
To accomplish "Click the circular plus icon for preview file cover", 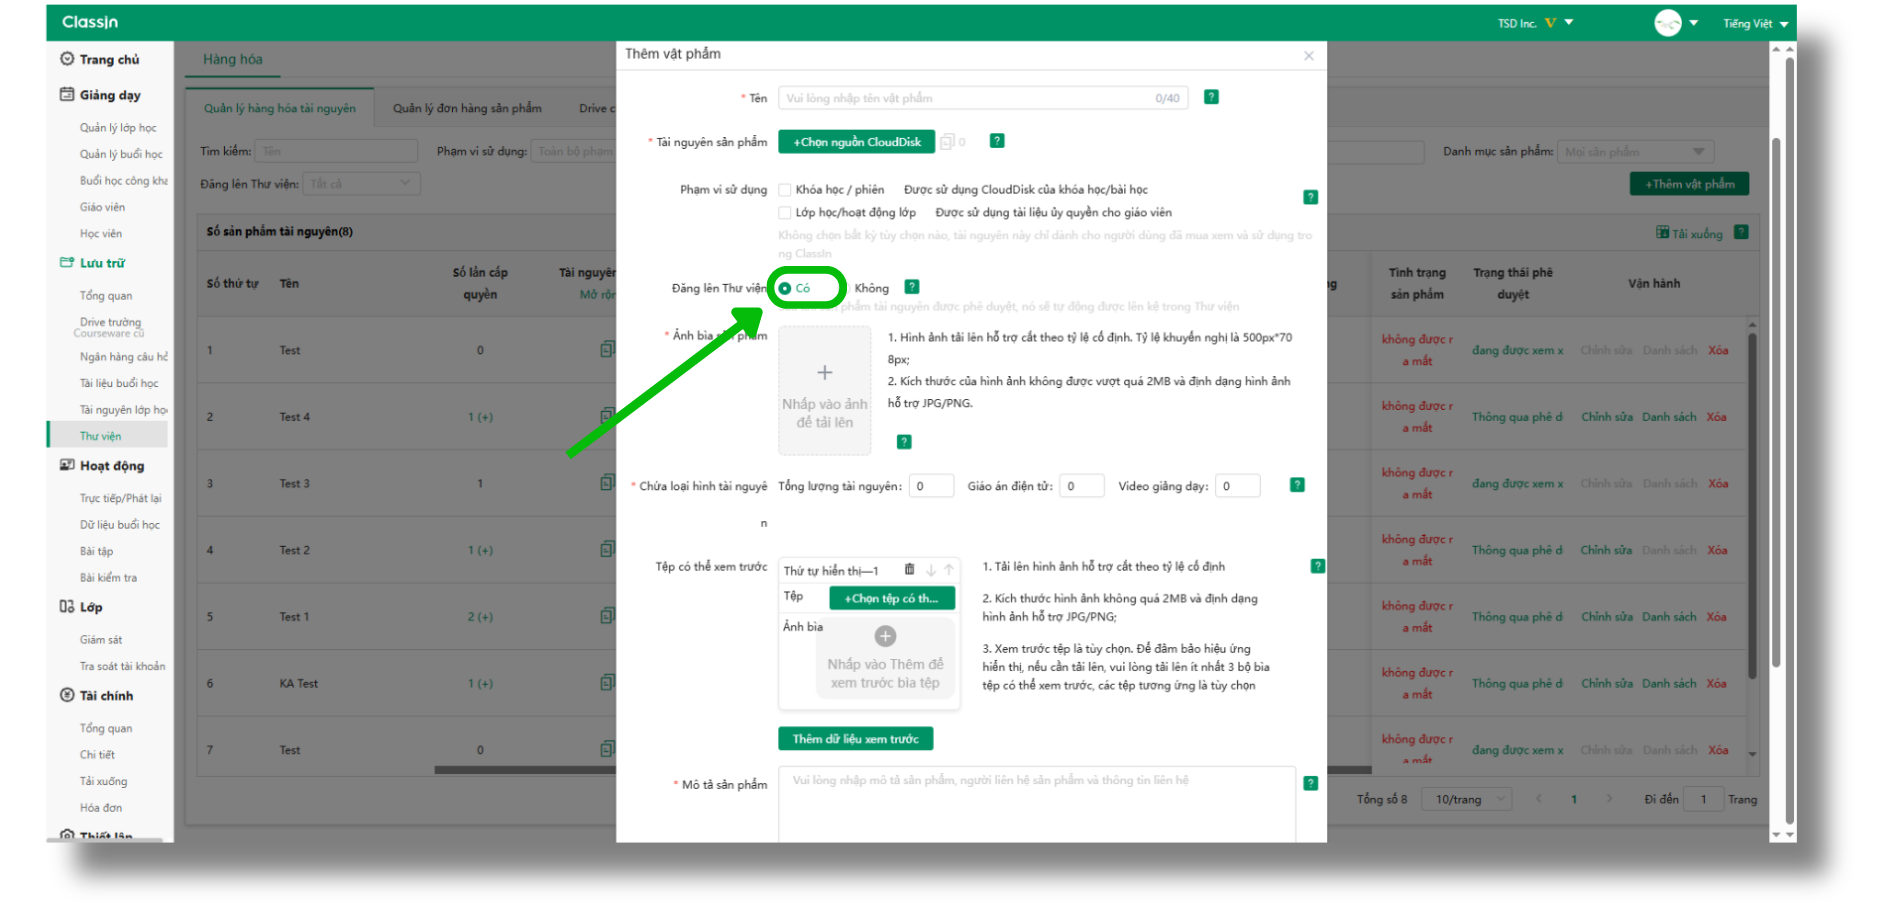I will pos(885,636).
